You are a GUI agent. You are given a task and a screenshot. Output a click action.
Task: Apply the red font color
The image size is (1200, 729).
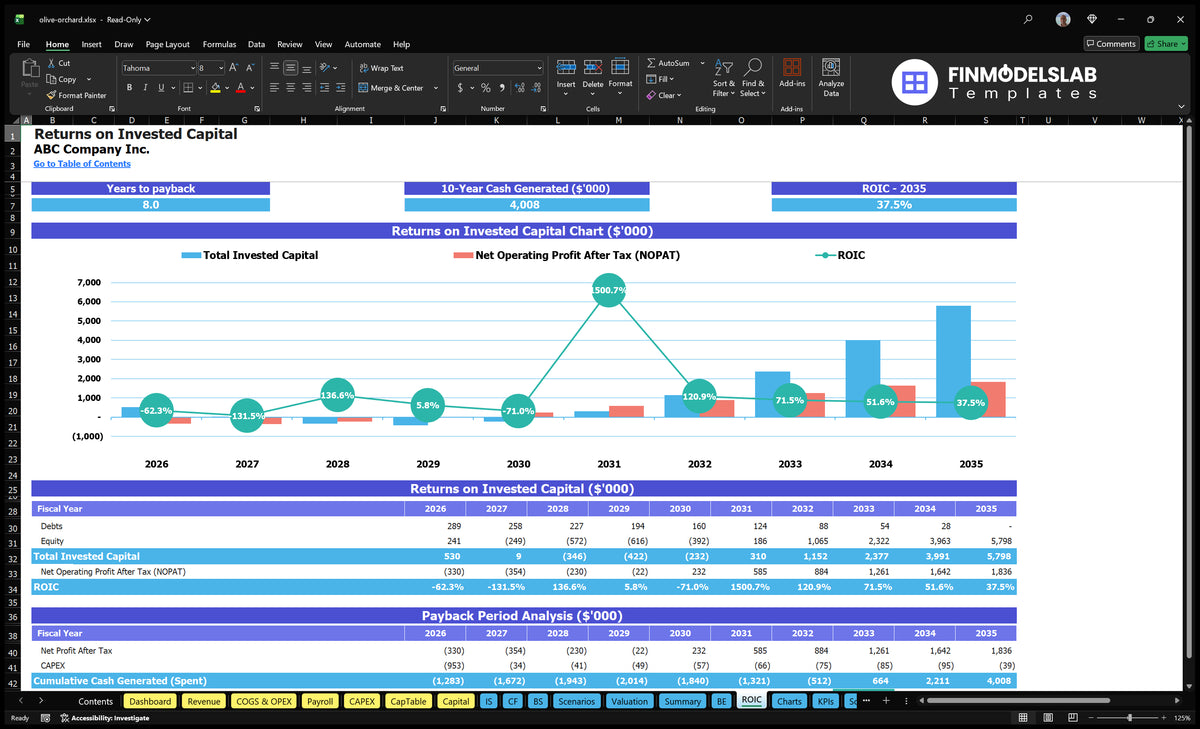(241, 88)
